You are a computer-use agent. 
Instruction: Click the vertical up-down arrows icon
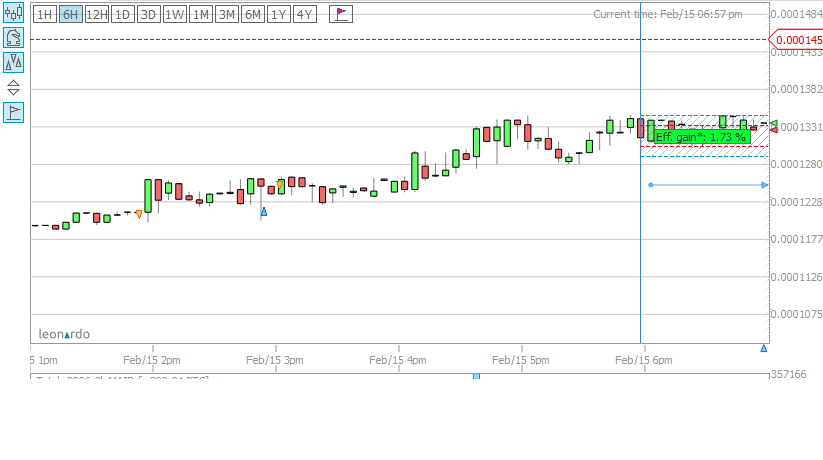tap(14, 87)
